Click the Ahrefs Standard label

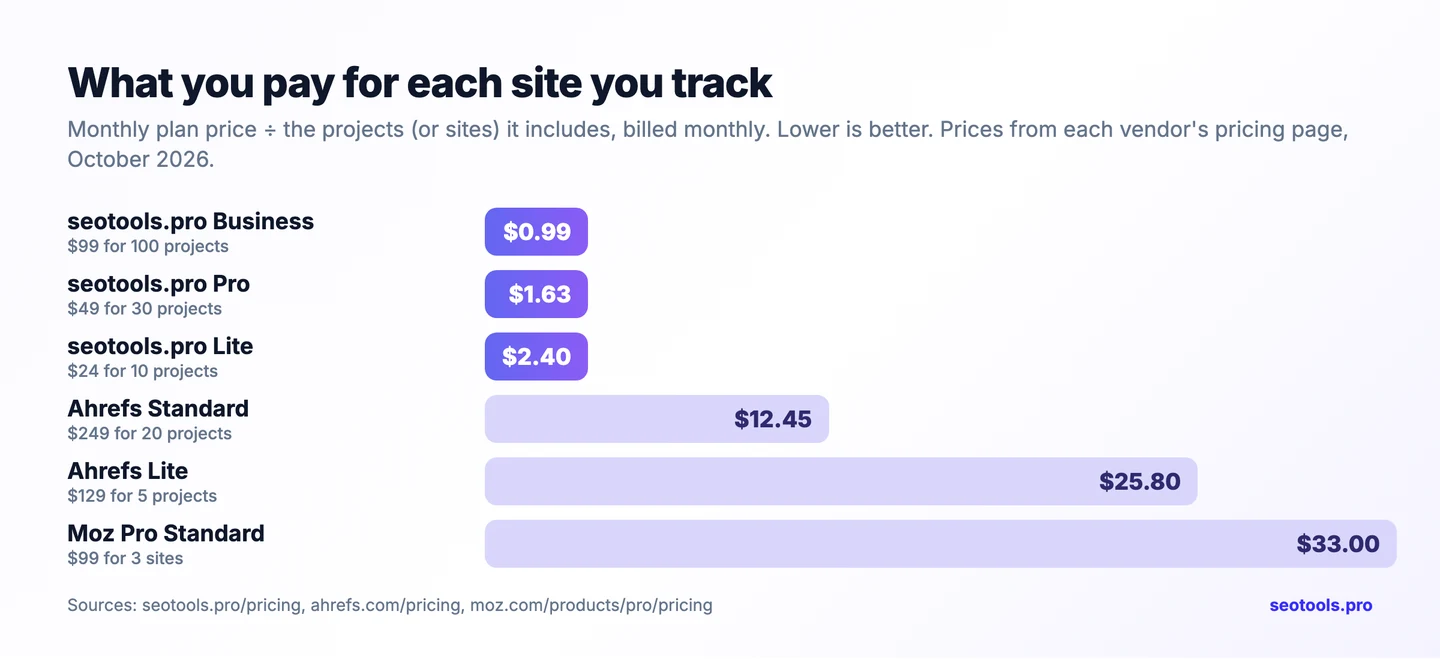point(158,408)
